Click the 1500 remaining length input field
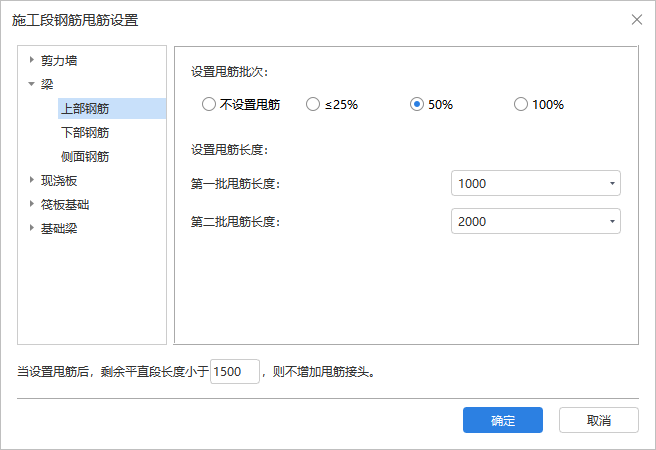The width and height of the screenshot is (656, 450). point(235,371)
